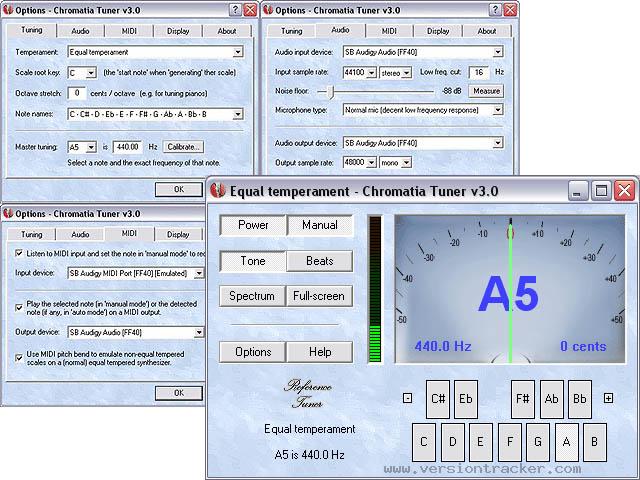The image size is (640, 480).
Task: Open Options from main tuner window
Action: tap(253, 352)
